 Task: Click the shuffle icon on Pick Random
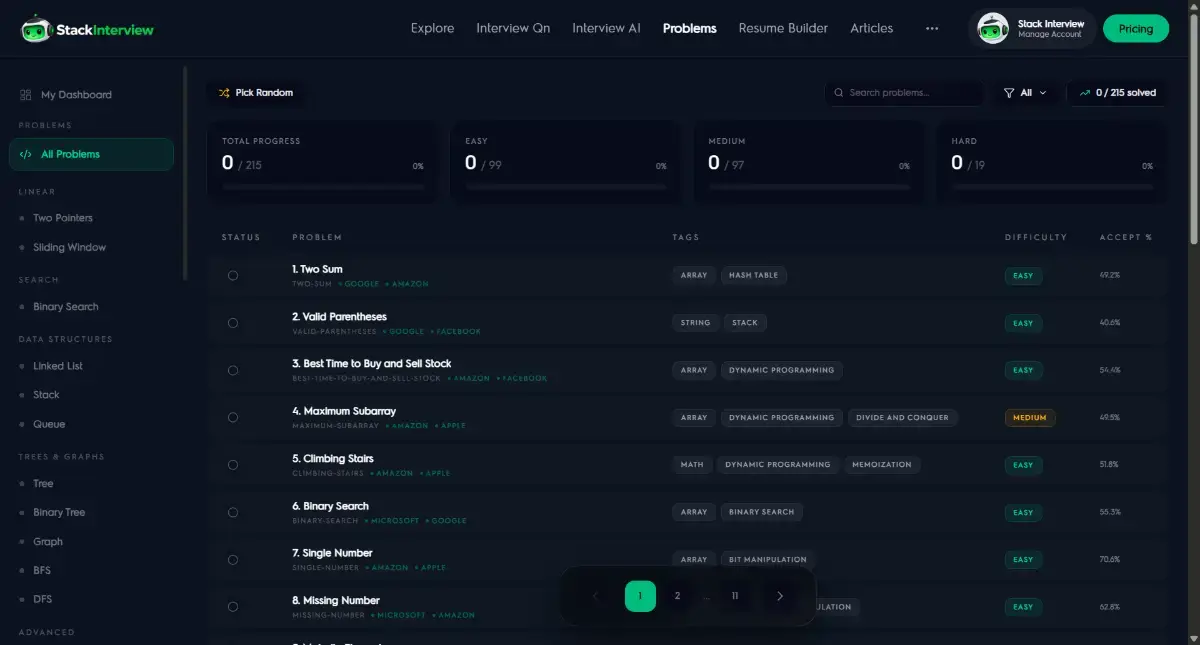pos(224,93)
